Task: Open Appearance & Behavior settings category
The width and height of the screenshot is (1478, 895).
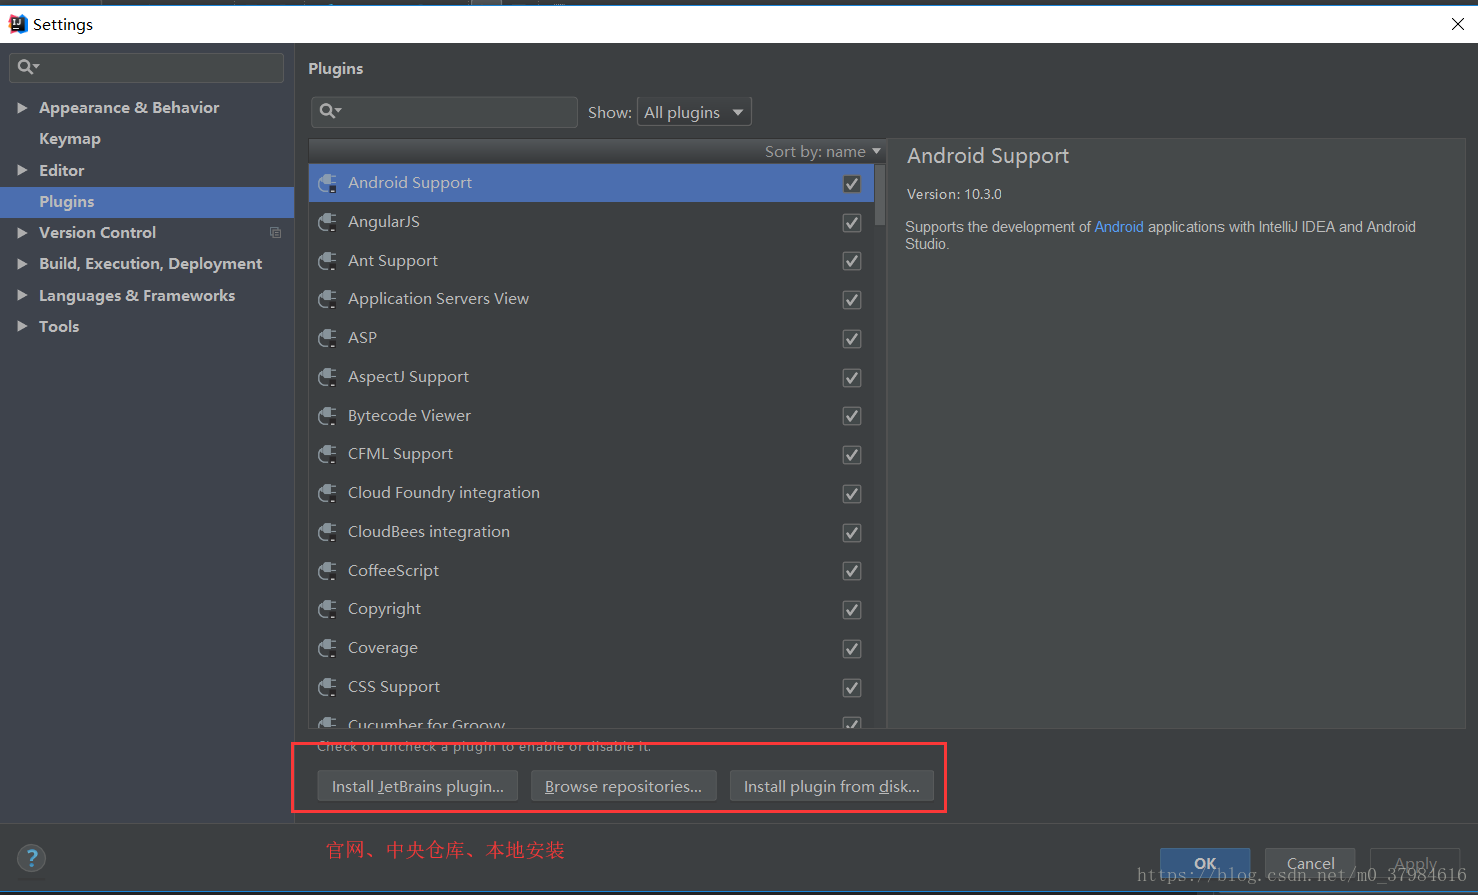Action: point(129,108)
